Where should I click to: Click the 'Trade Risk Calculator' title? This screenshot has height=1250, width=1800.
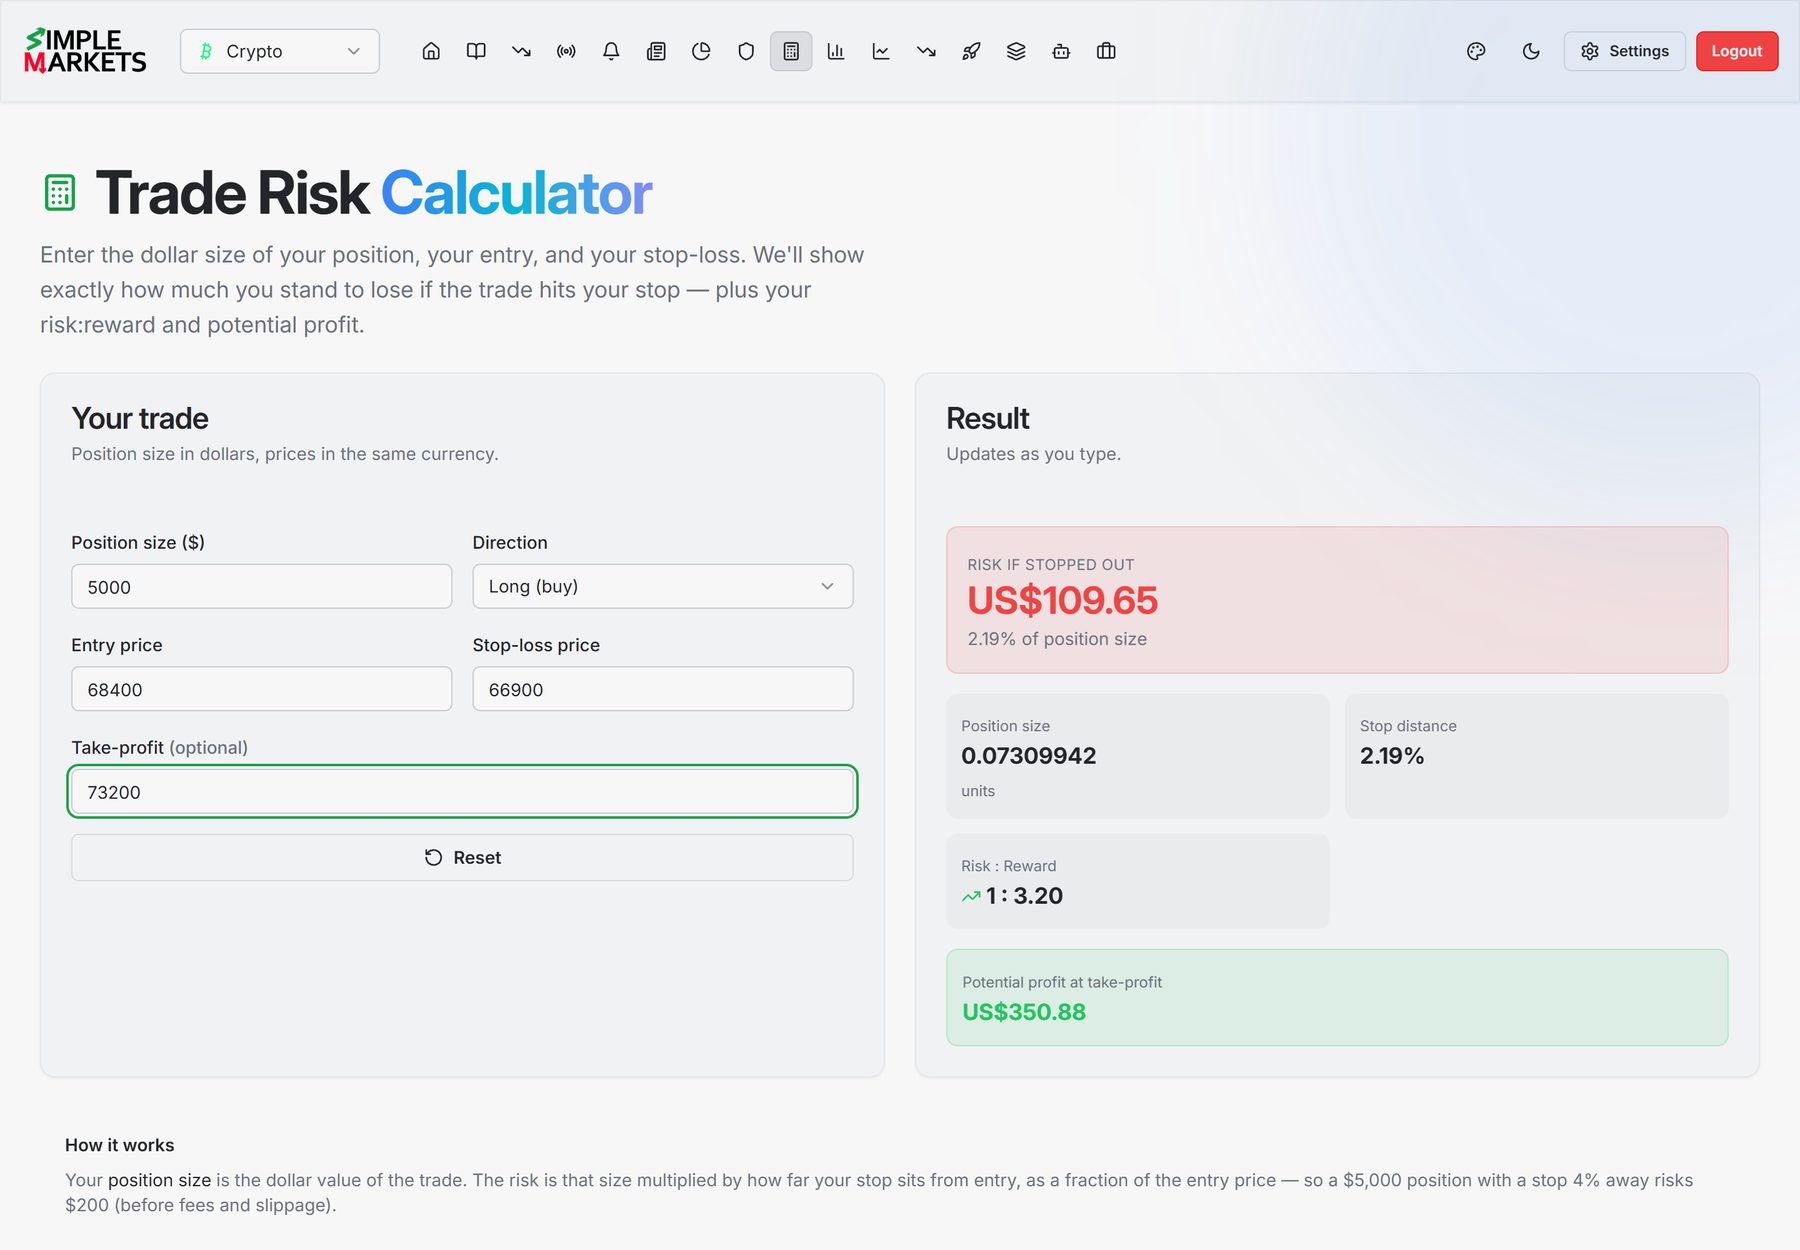pyautogui.click(x=374, y=193)
